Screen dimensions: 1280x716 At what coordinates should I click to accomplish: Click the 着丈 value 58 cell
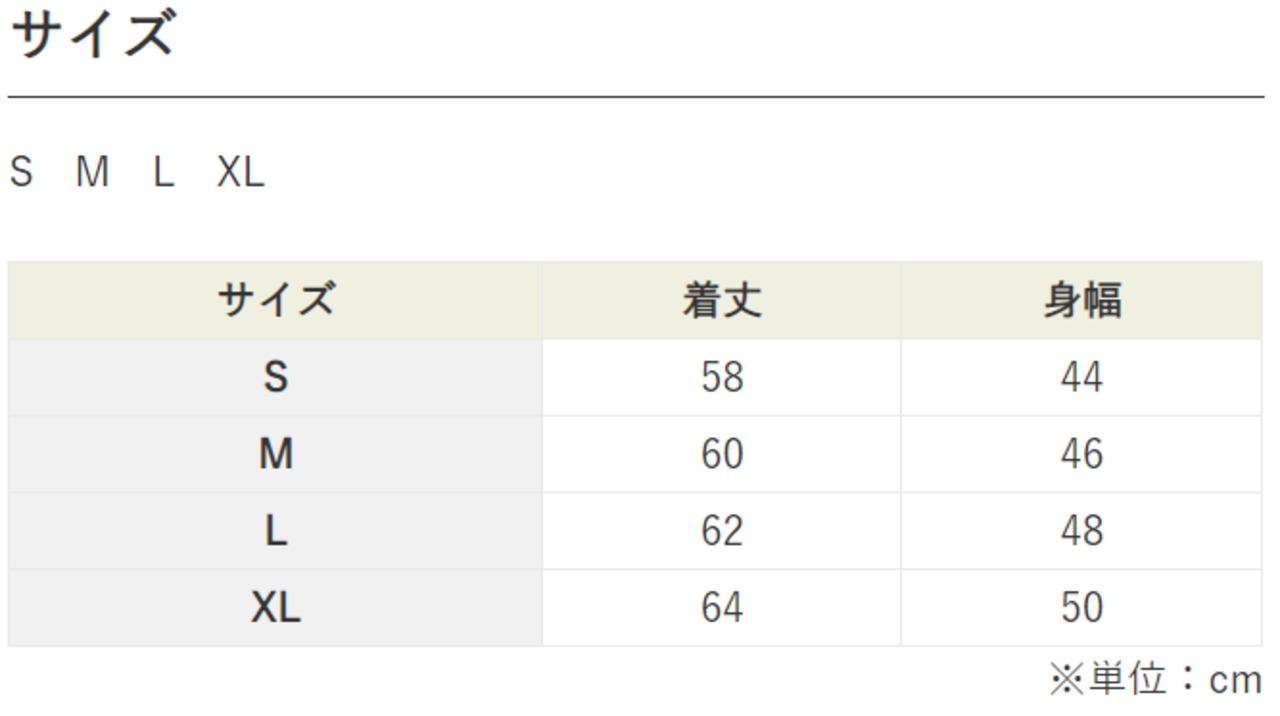(x=721, y=377)
